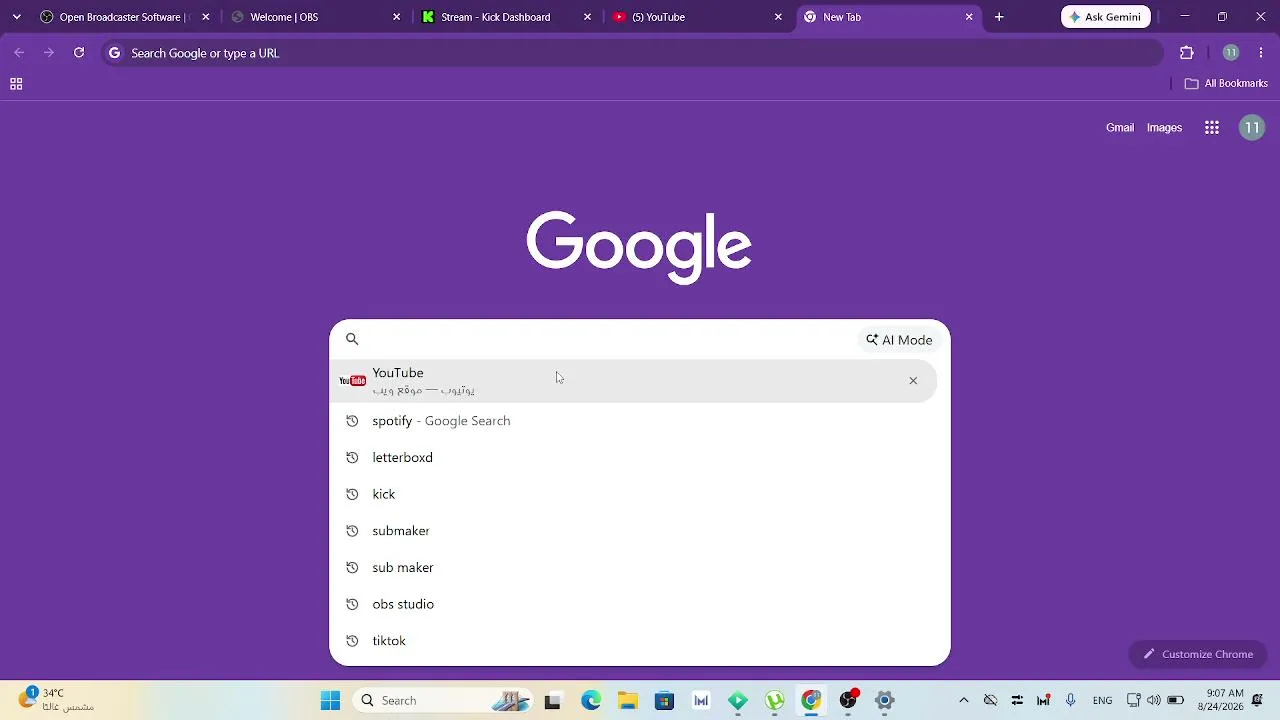
Task: Activate AI Mode in the search box
Action: 899,340
